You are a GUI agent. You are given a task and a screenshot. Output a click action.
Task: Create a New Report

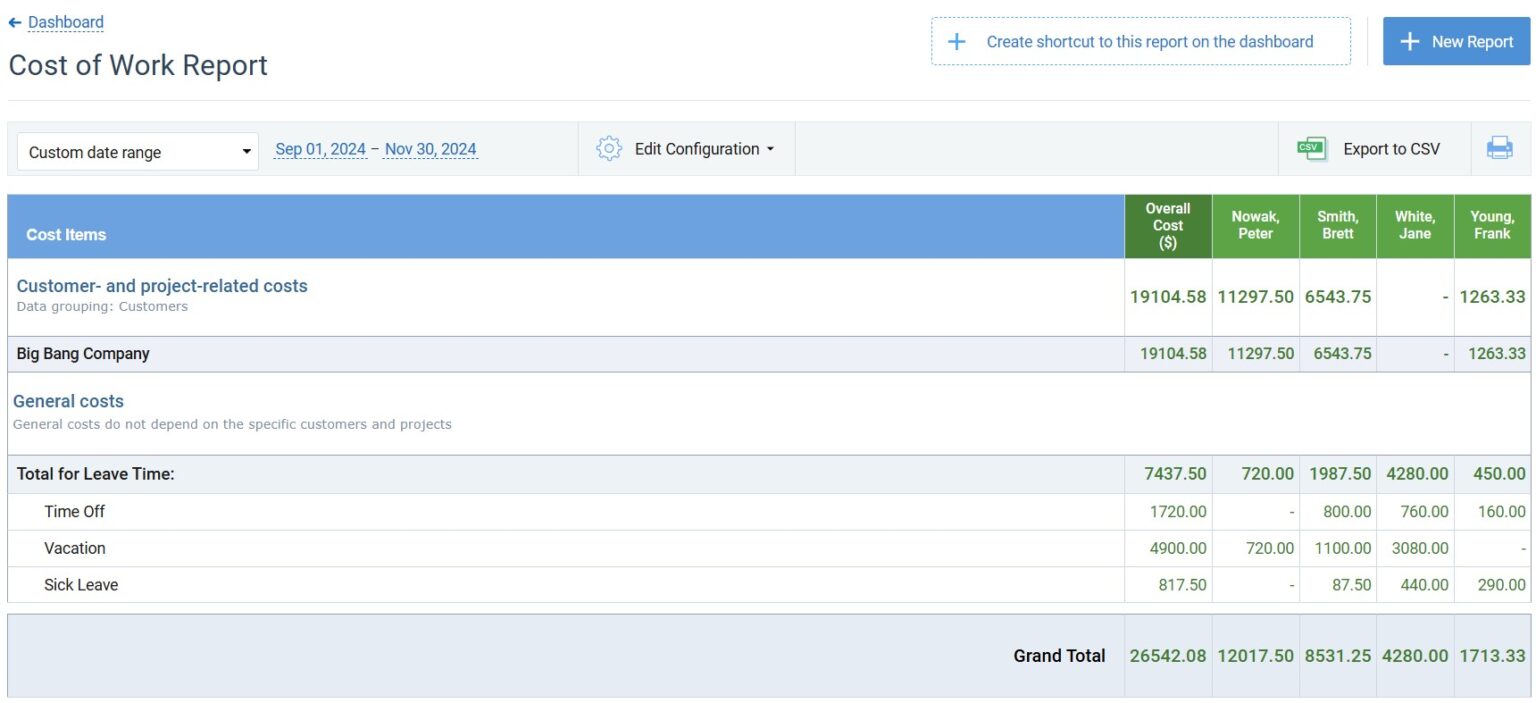coord(1456,41)
